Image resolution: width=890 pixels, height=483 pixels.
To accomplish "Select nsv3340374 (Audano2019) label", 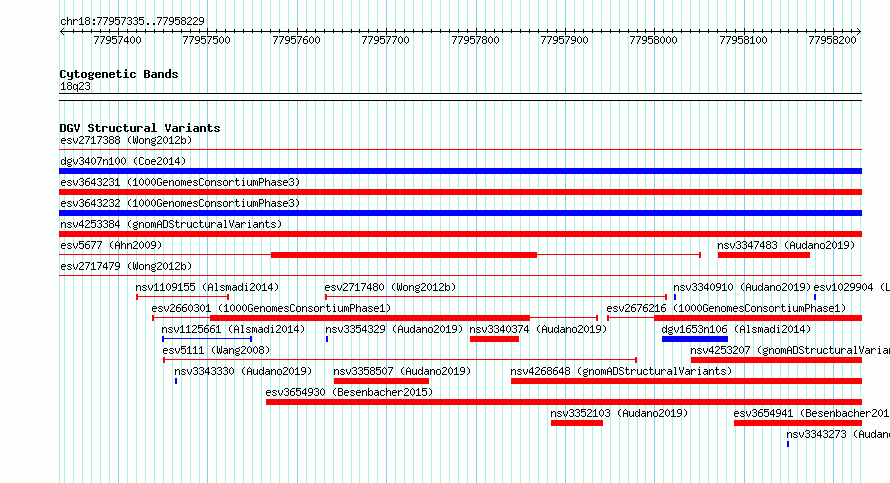I will pos(538,329).
